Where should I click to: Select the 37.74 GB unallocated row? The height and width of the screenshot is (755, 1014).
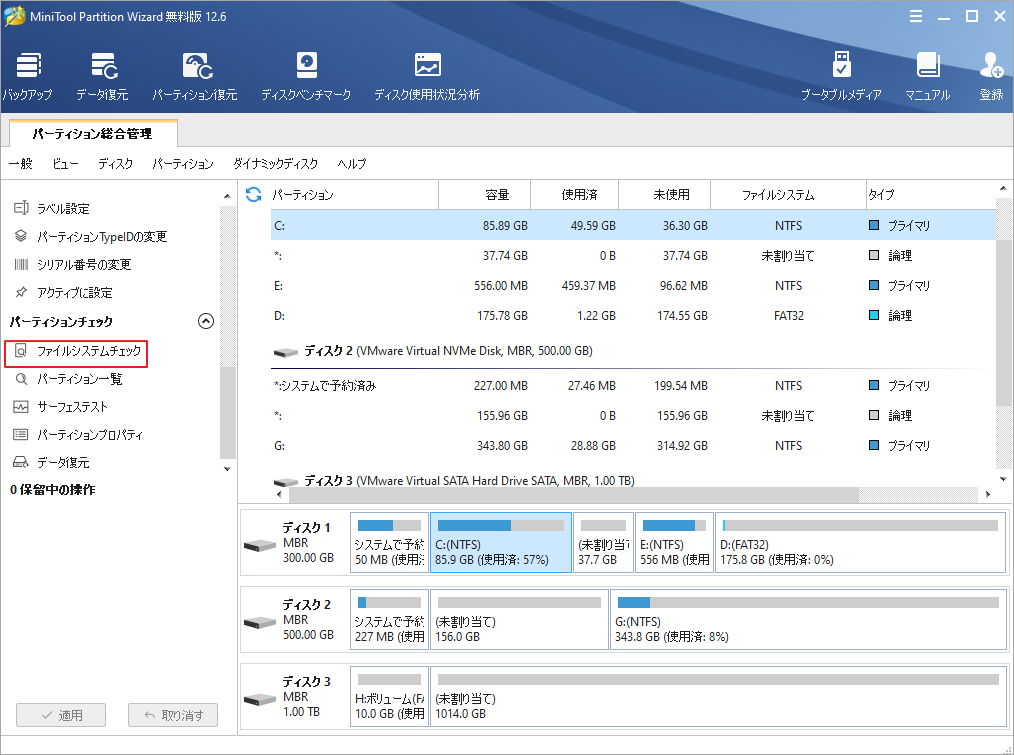tap(633, 256)
